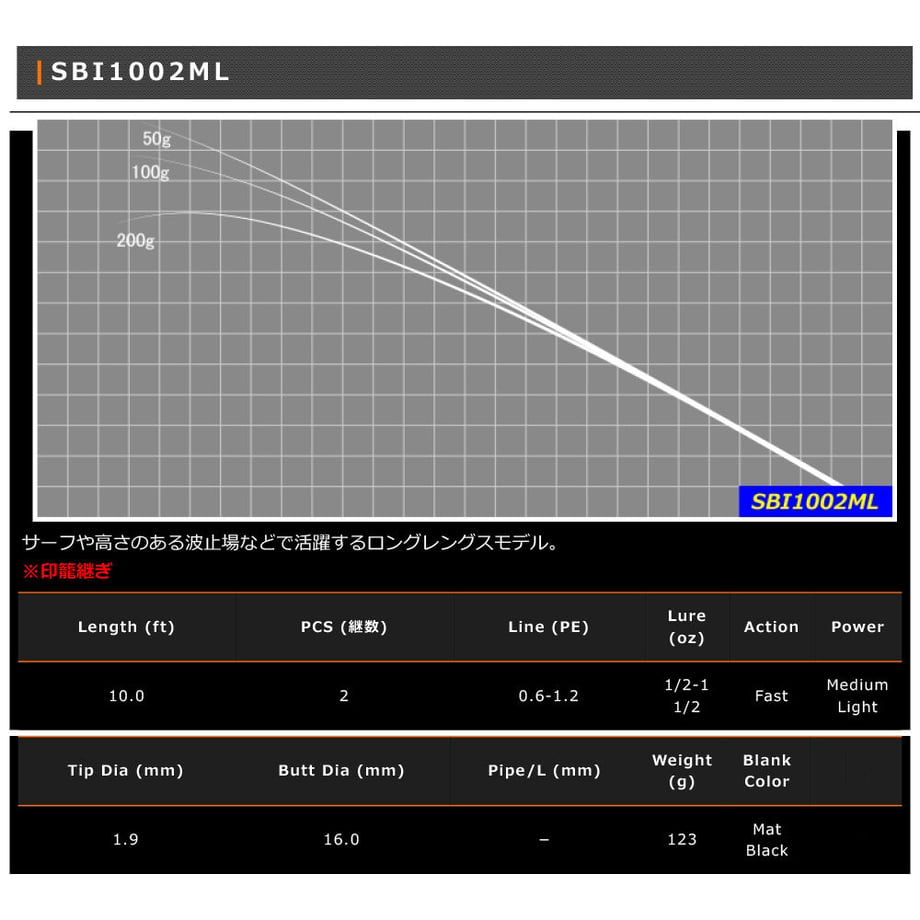Screen dimensions: 920x920
Task: Click the Tip Dia (mm) header
Action: (126, 770)
